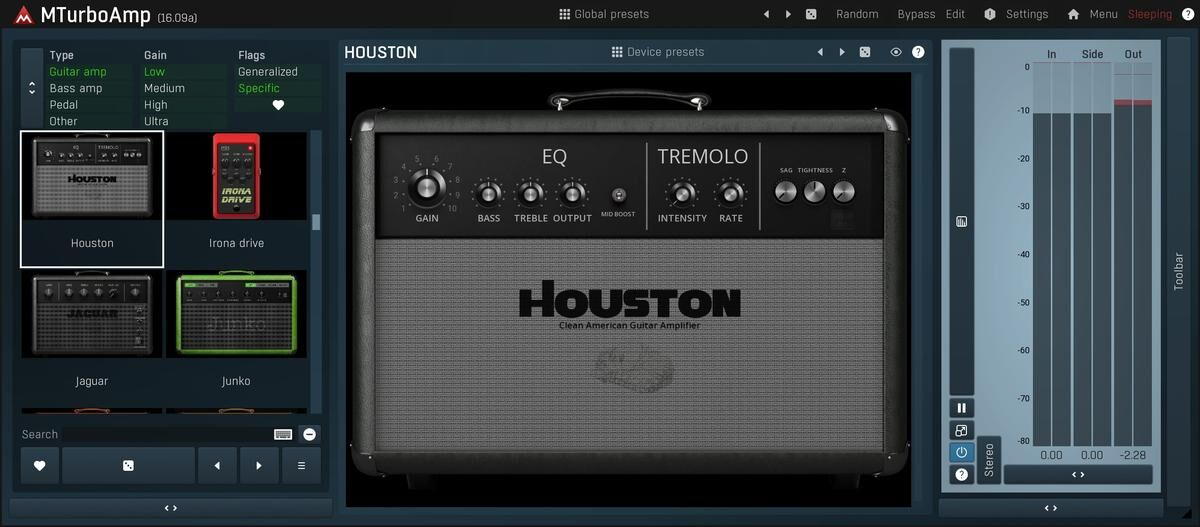The width and height of the screenshot is (1200, 527).
Task: Open the on-screen keyboard icon
Action: tap(283, 434)
